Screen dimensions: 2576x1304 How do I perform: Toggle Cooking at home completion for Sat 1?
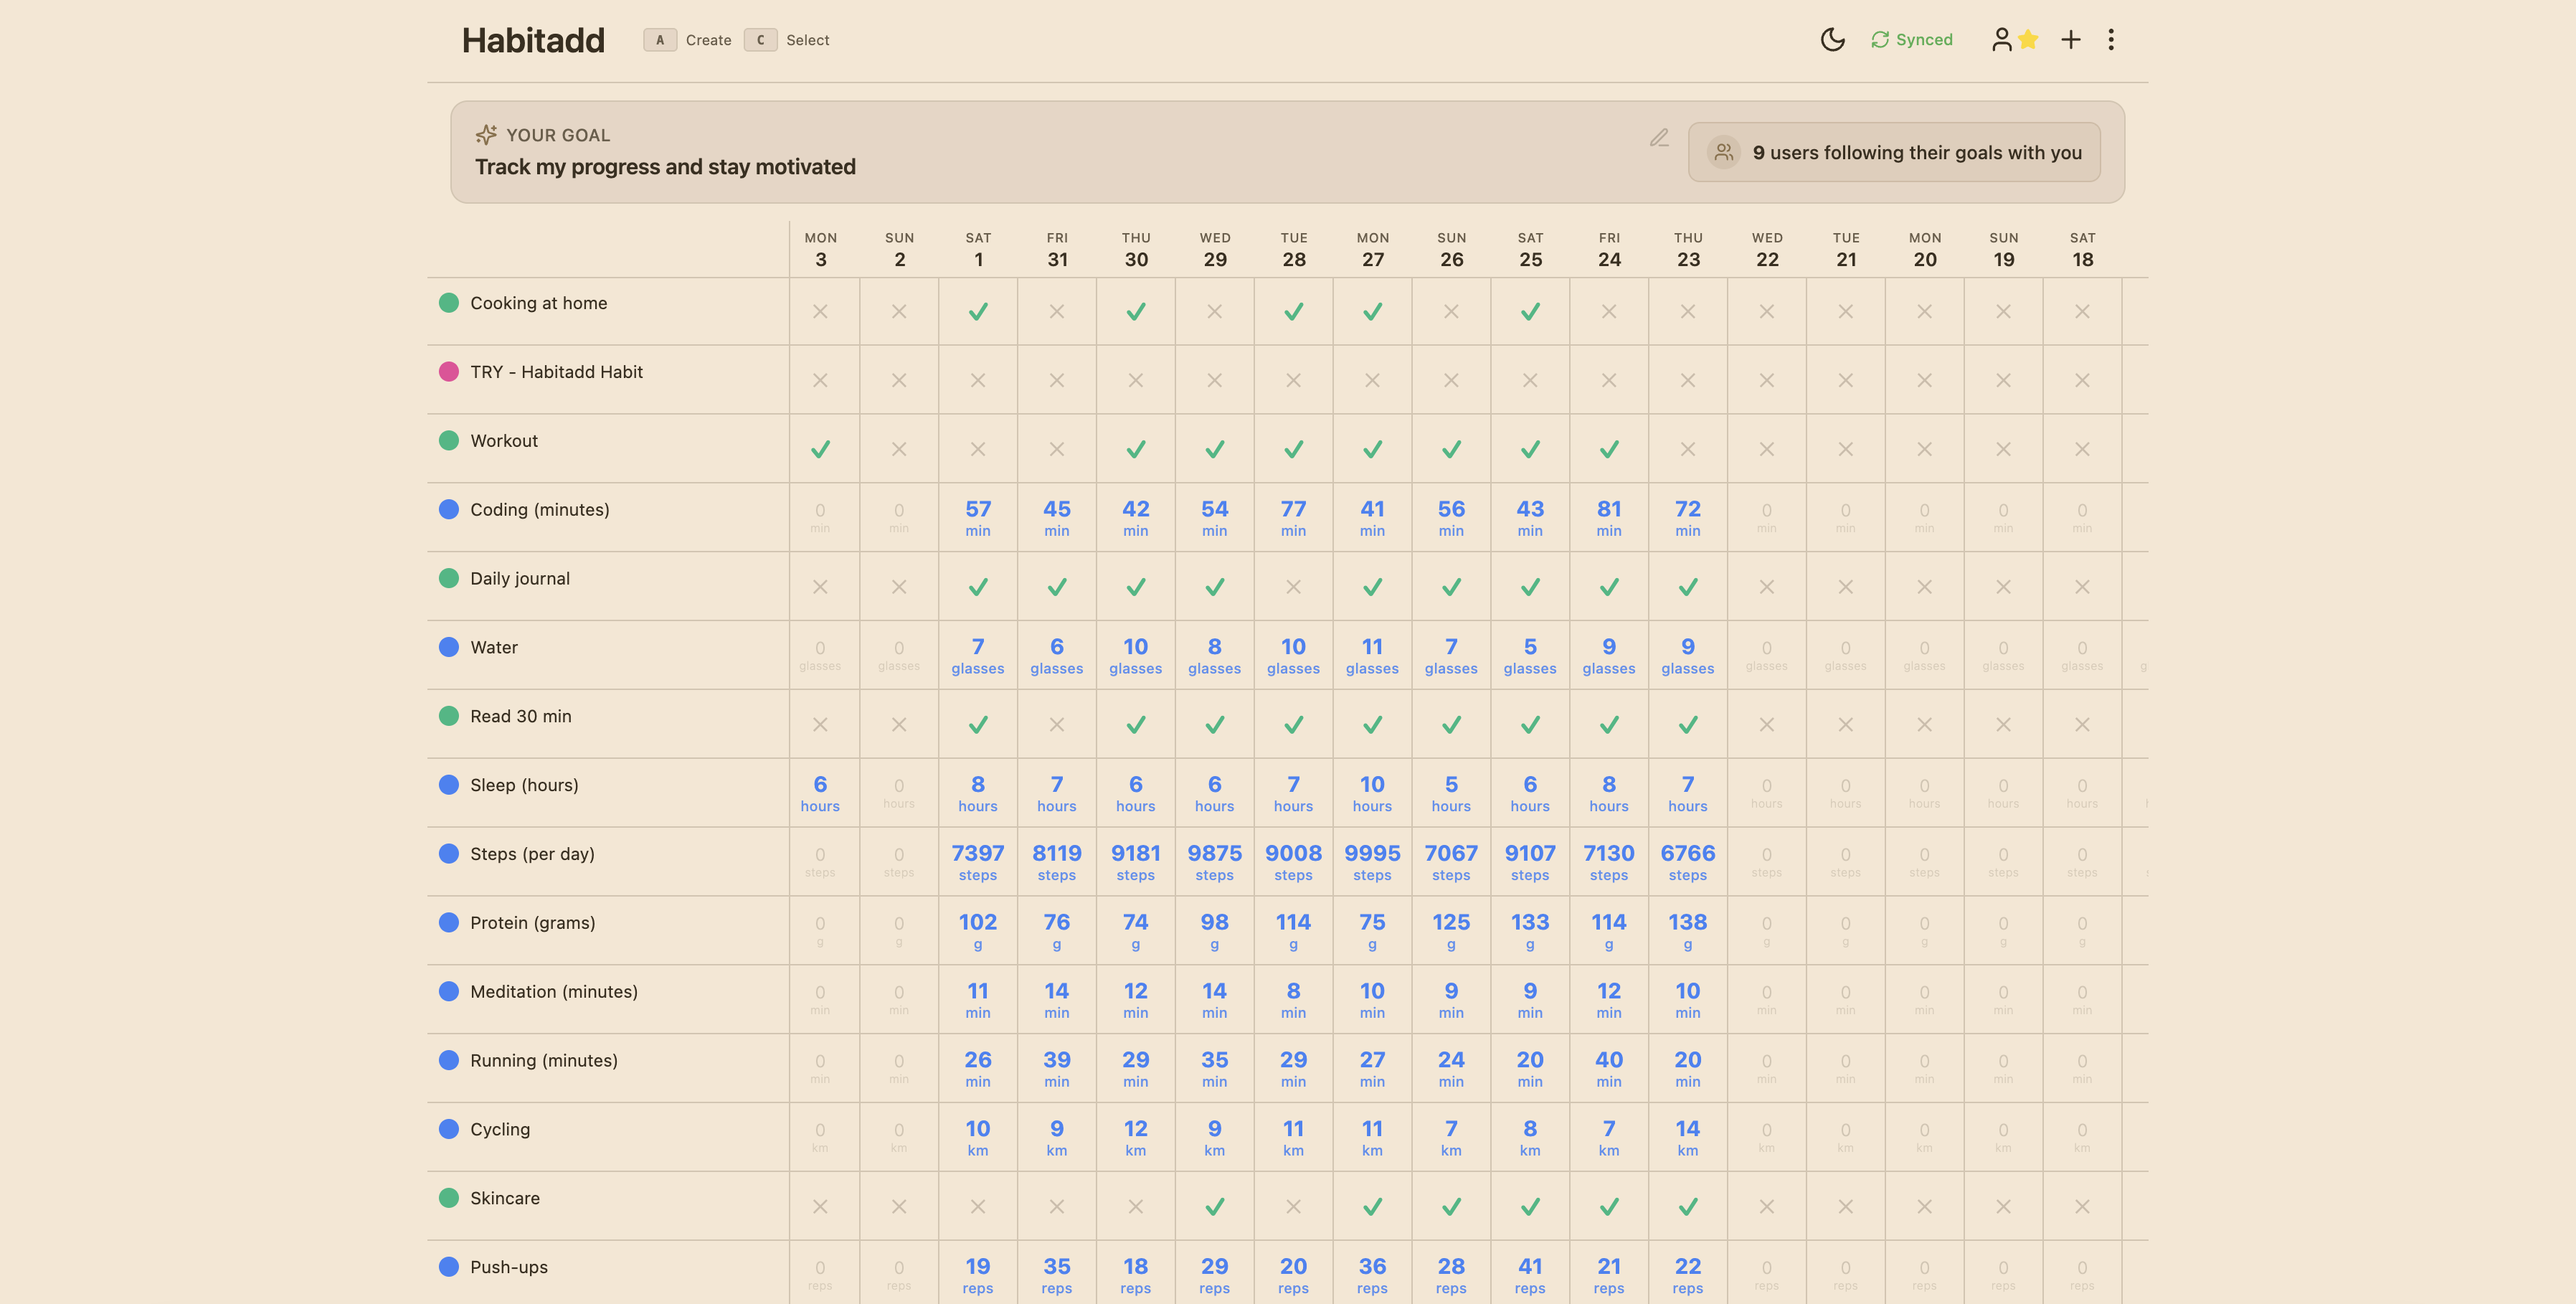click(977, 311)
